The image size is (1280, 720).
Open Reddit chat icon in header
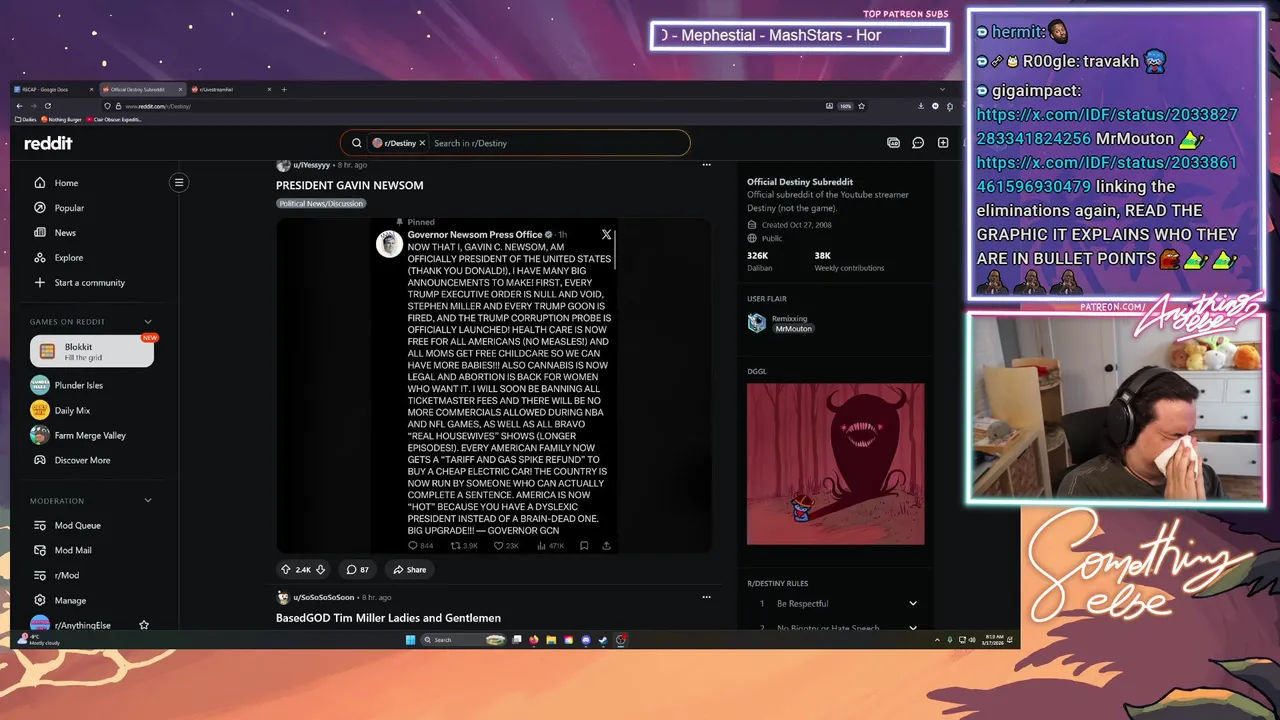tap(918, 143)
